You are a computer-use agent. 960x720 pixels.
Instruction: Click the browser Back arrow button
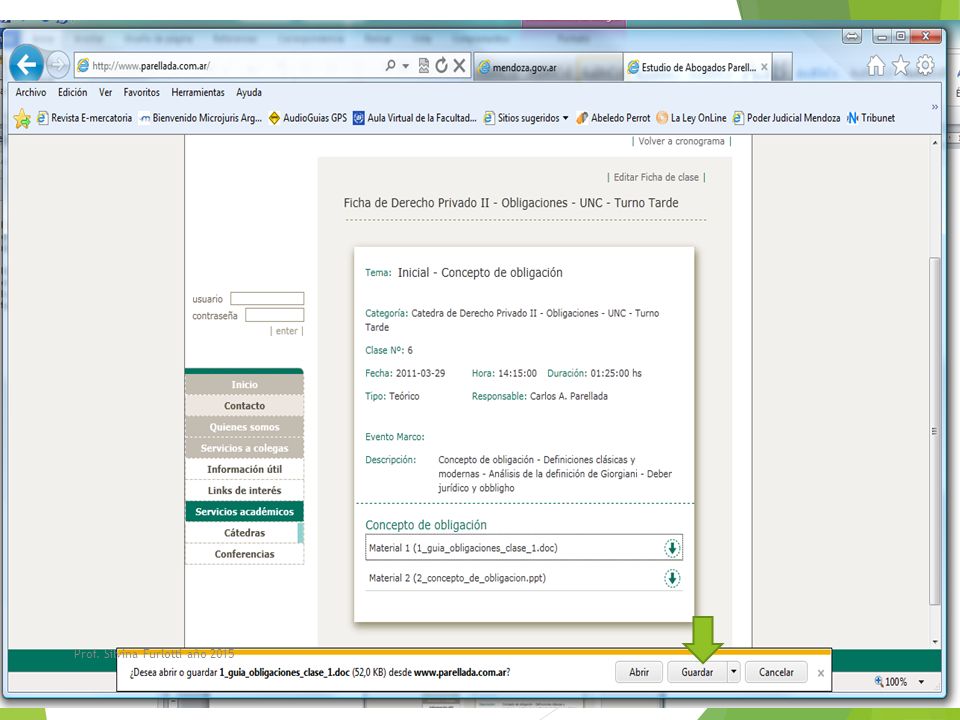tap(26, 64)
